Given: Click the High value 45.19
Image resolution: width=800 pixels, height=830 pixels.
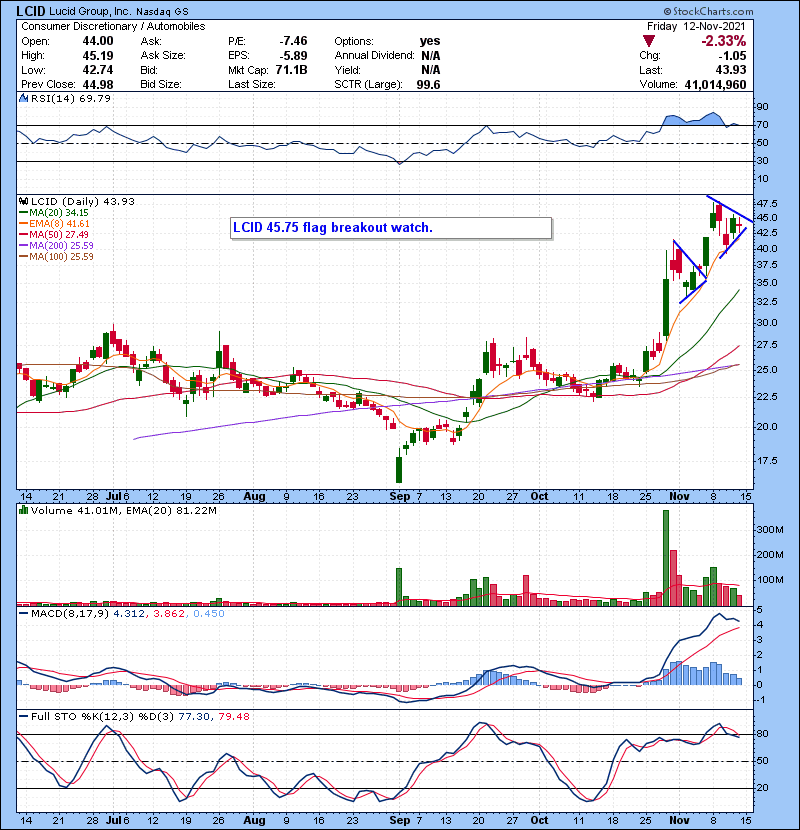Looking at the screenshot, I should pos(98,56).
